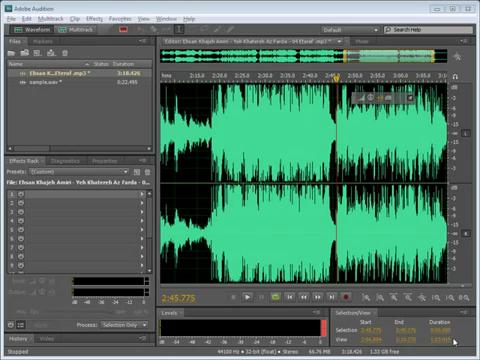This screenshot has height=360, width=480.
Task: Click Zoom In at In Point icon
Action: tap(436, 298)
